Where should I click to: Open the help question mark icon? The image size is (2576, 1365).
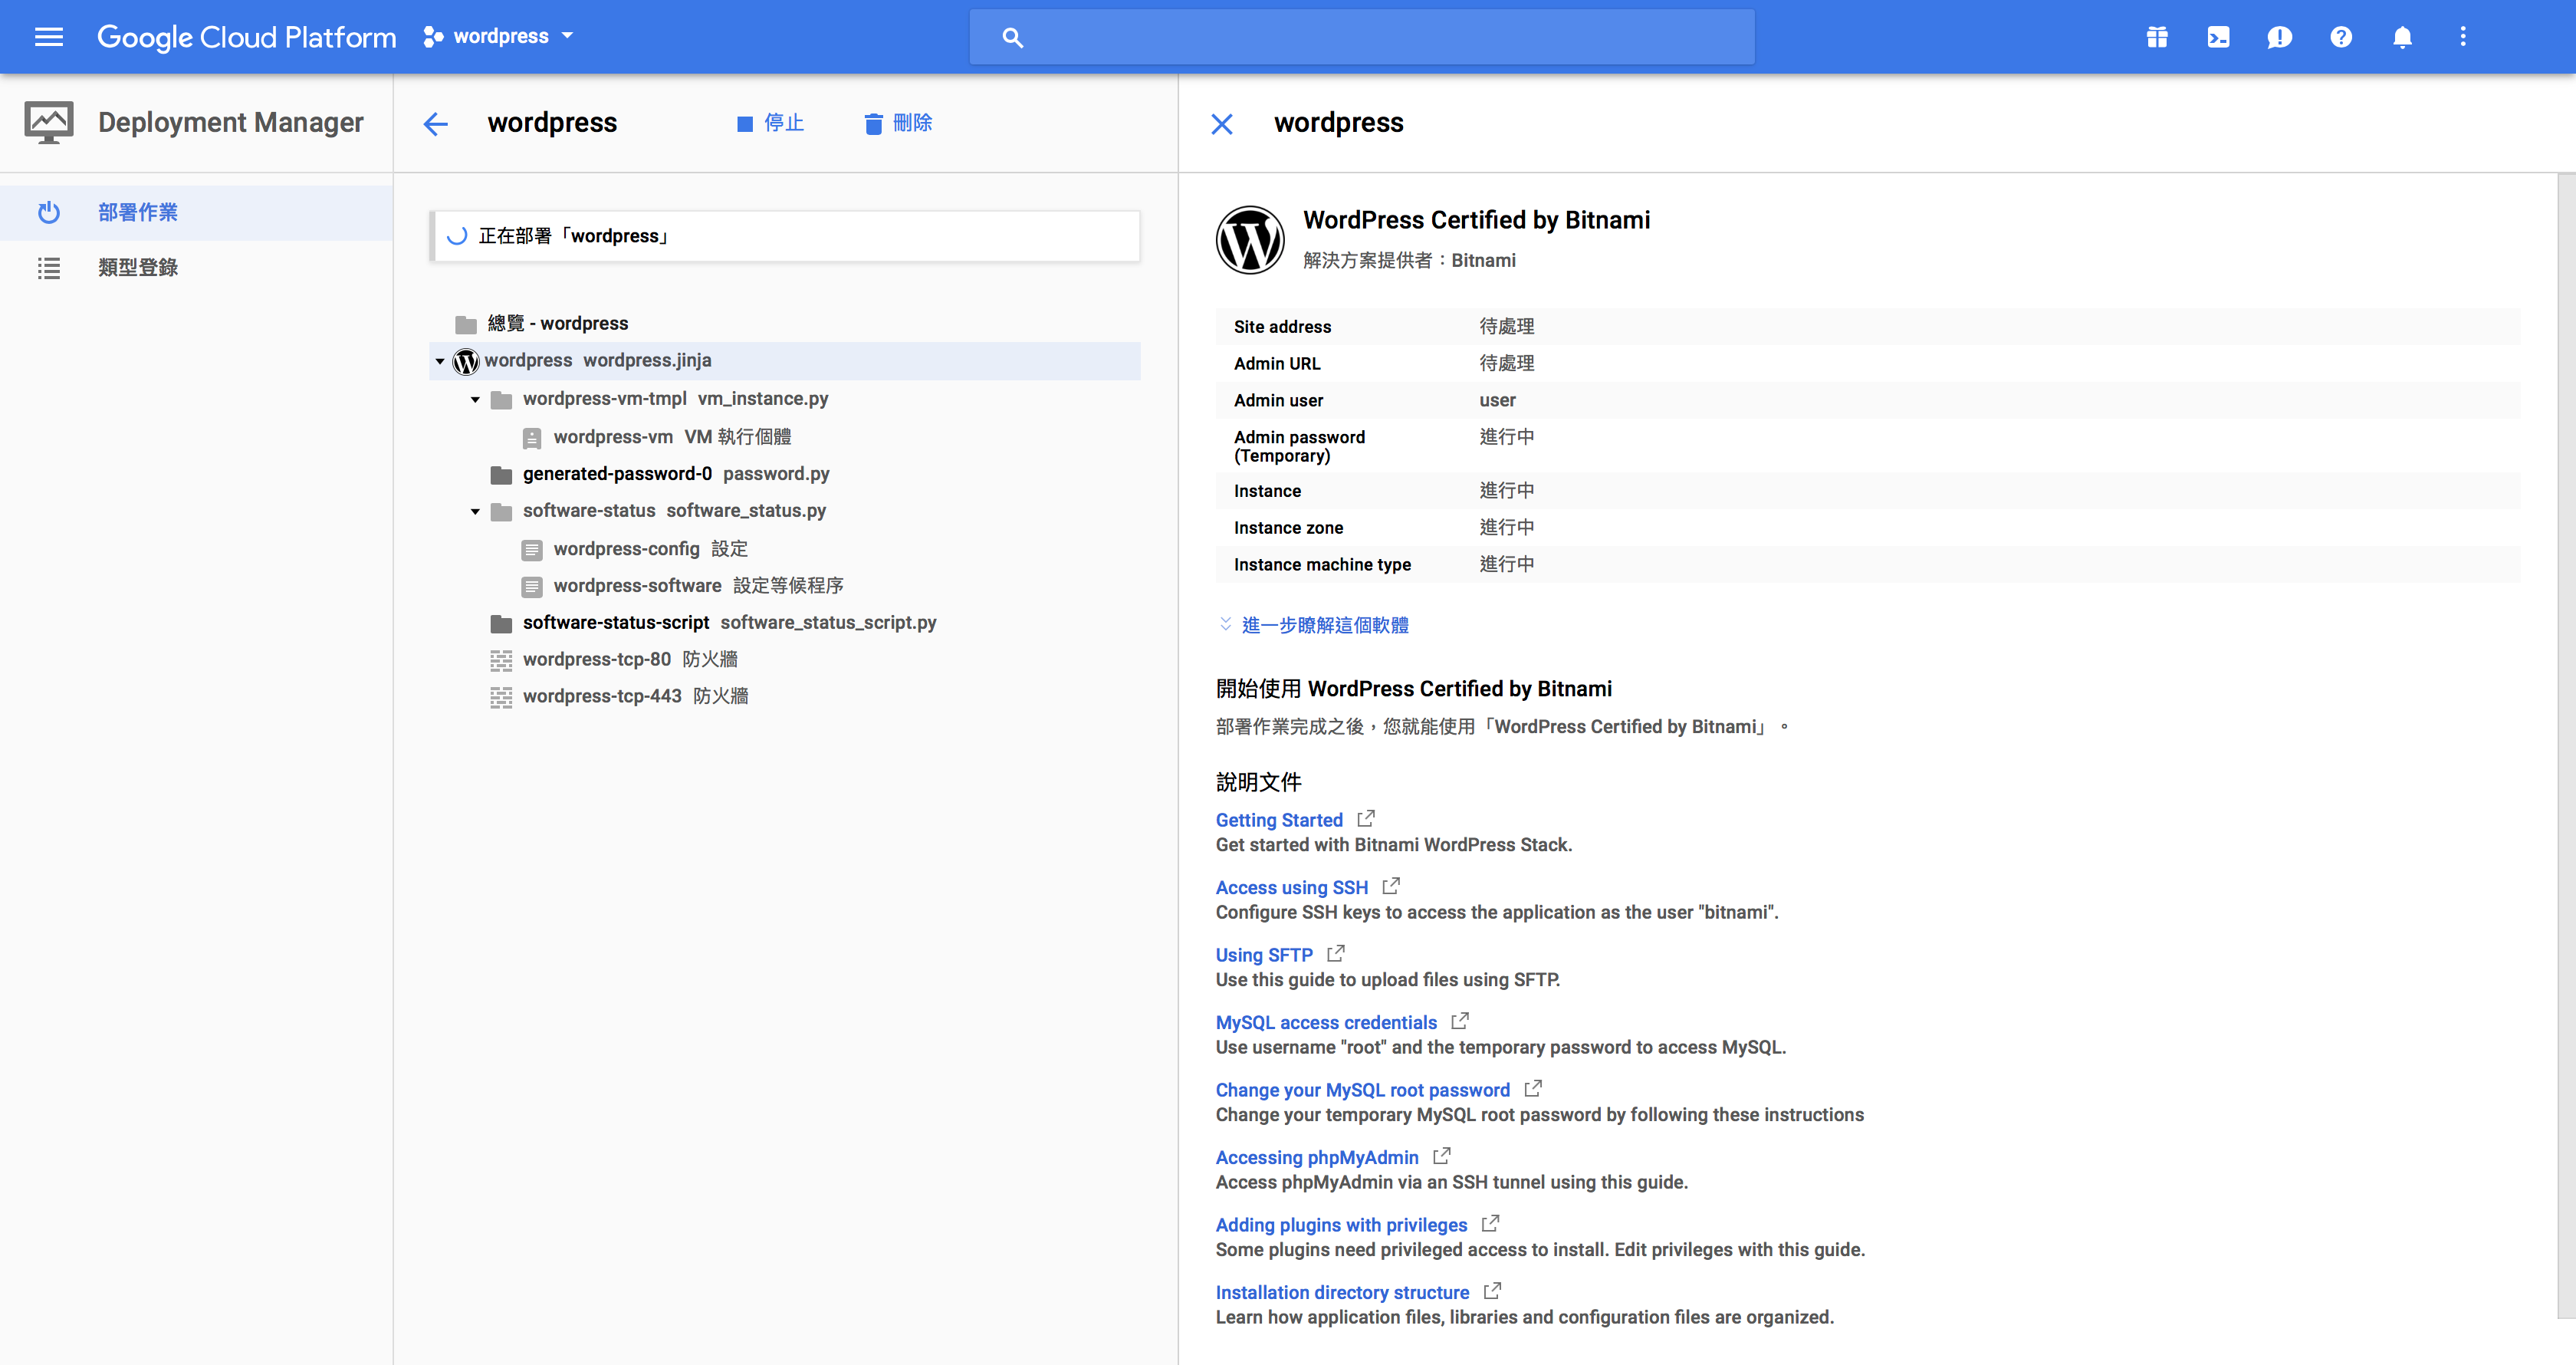(x=2340, y=37)
